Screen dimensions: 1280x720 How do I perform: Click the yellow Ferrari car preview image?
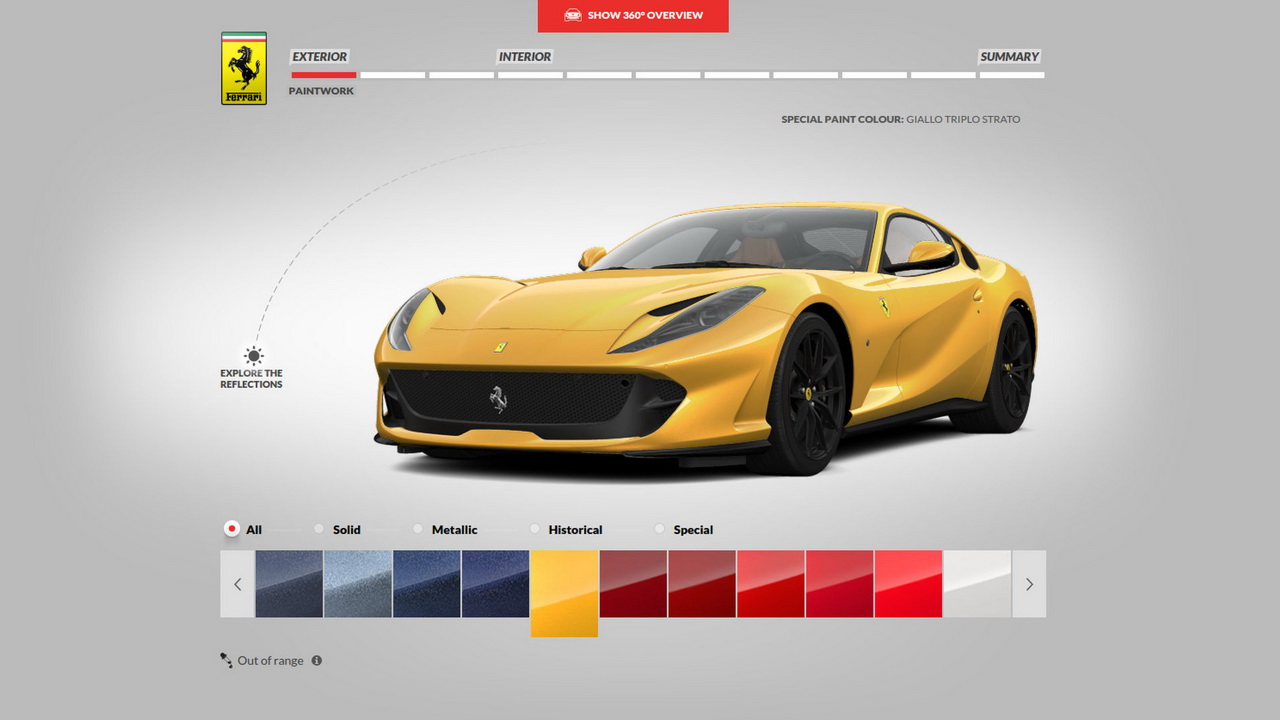pyautogui.click(x=705, y=338)
